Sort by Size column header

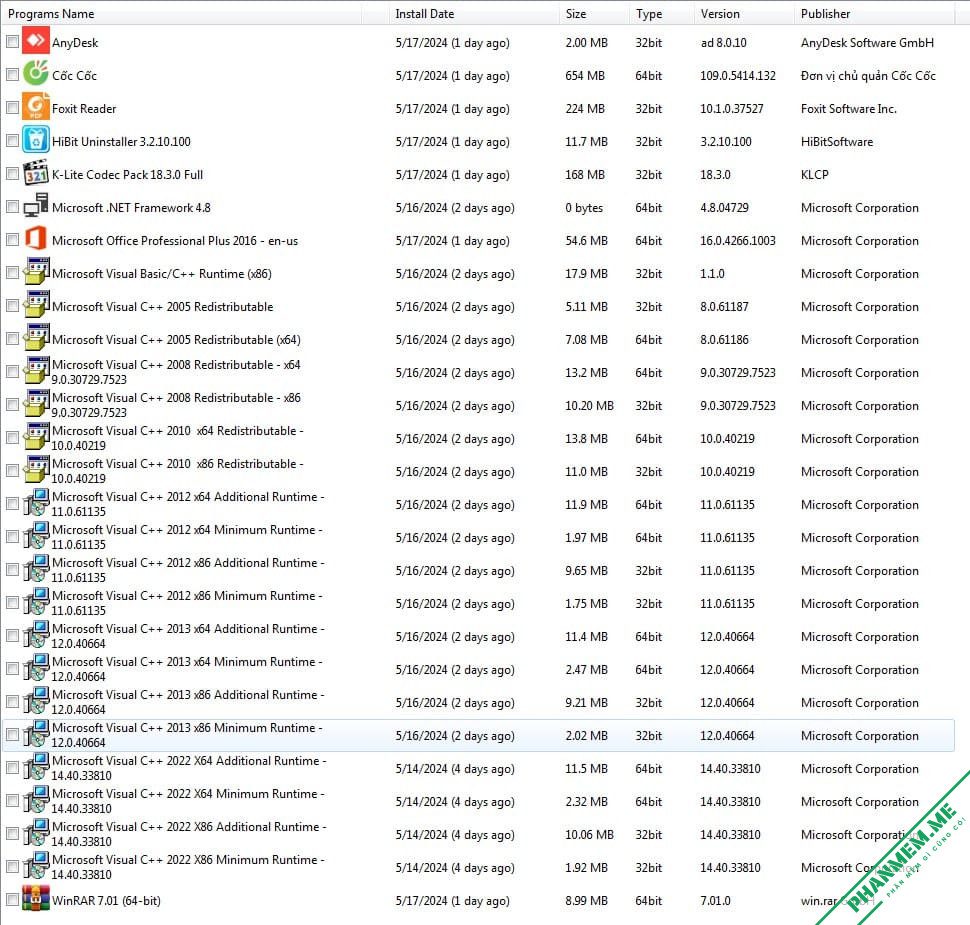click(x=593, y=14)
